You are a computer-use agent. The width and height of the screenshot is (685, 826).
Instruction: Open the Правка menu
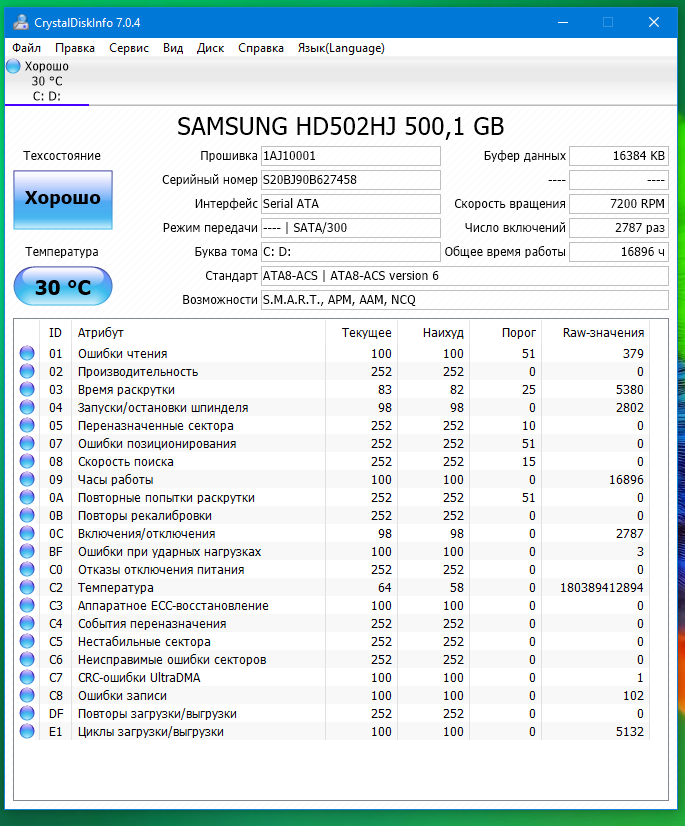coord(75,48)
